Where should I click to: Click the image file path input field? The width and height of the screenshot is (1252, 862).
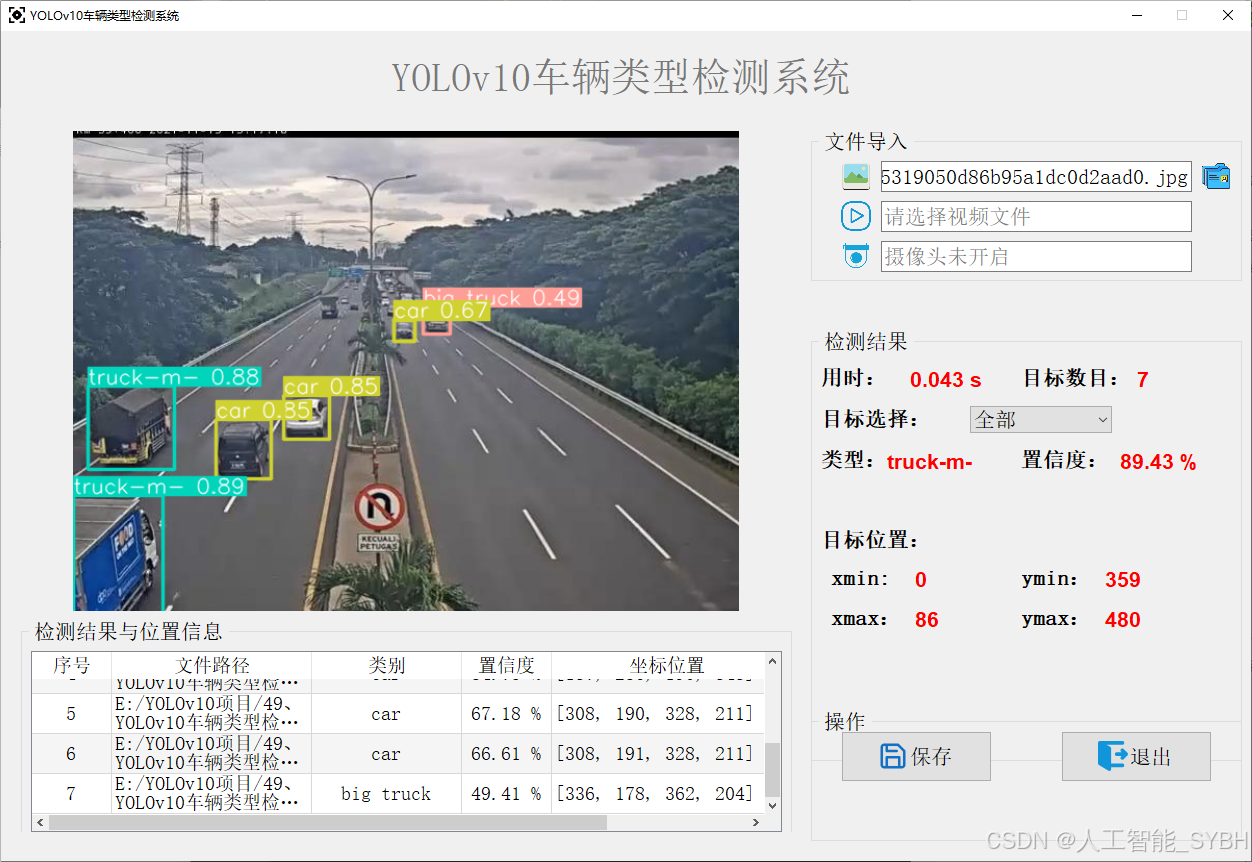pos(1036,177)
